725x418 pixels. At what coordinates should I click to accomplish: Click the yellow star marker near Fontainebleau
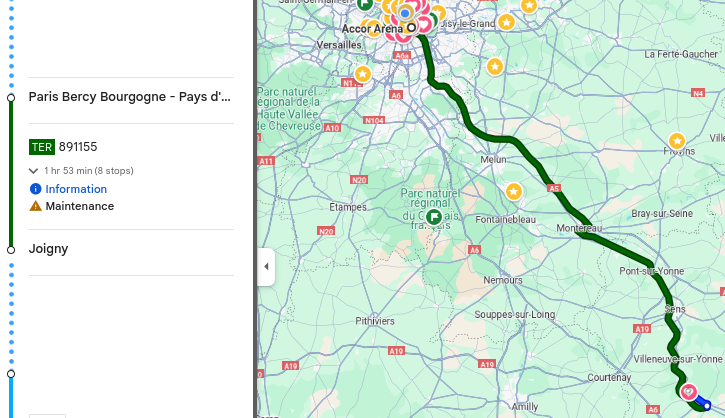tap(513, 190)
